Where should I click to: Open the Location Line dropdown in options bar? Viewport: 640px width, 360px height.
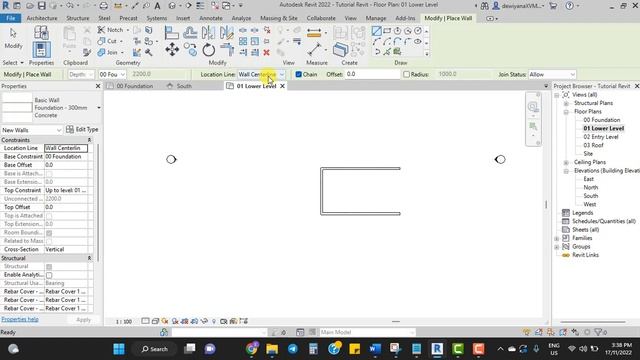pyautogui.click(x=261, y=74)
